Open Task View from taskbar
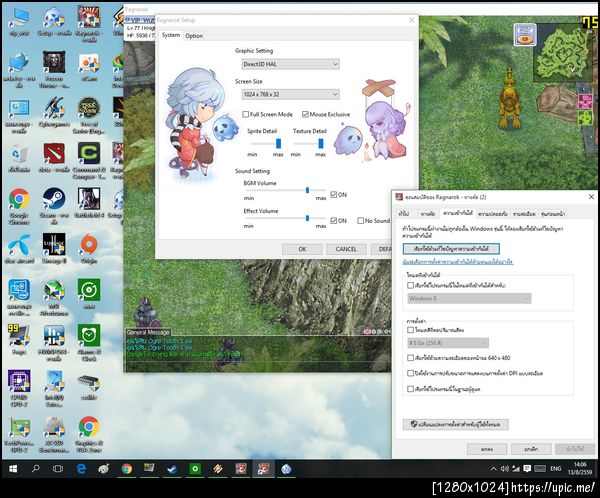 coord(58,469)
